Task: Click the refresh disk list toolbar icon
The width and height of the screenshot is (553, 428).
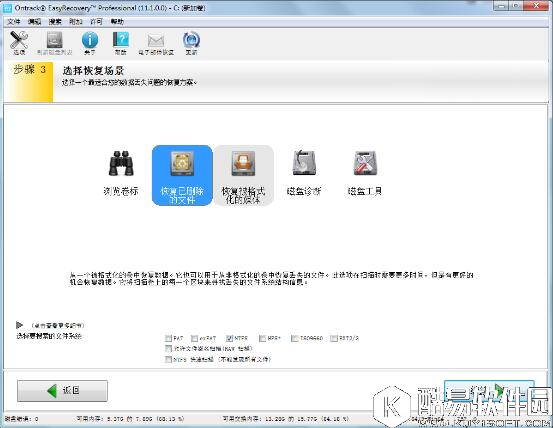Action: click(x=55, y=43)
